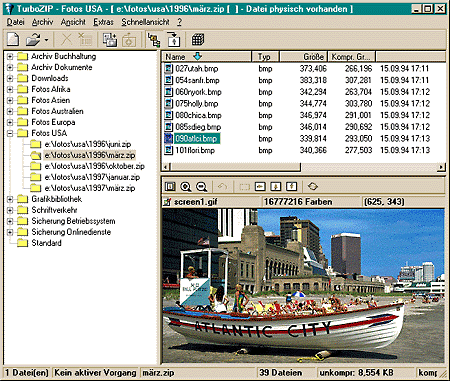The height and width of the screenshot is (381, 450).
Task: Click the 39 Dateien status bar entry
Action: [281, 373]
